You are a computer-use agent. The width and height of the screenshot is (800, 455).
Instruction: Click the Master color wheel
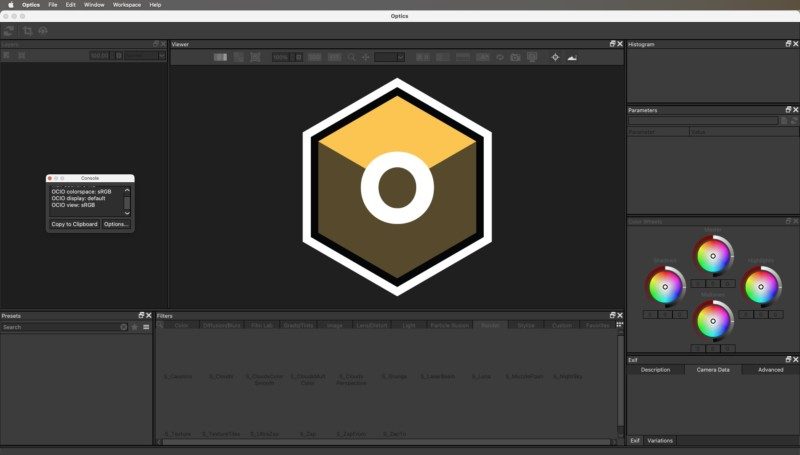[x=713, y=256]
